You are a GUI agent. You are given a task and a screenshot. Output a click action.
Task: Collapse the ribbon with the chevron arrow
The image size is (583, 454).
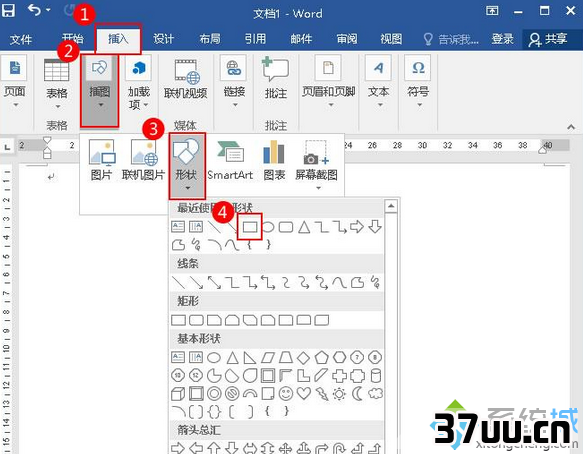(571, 127)
